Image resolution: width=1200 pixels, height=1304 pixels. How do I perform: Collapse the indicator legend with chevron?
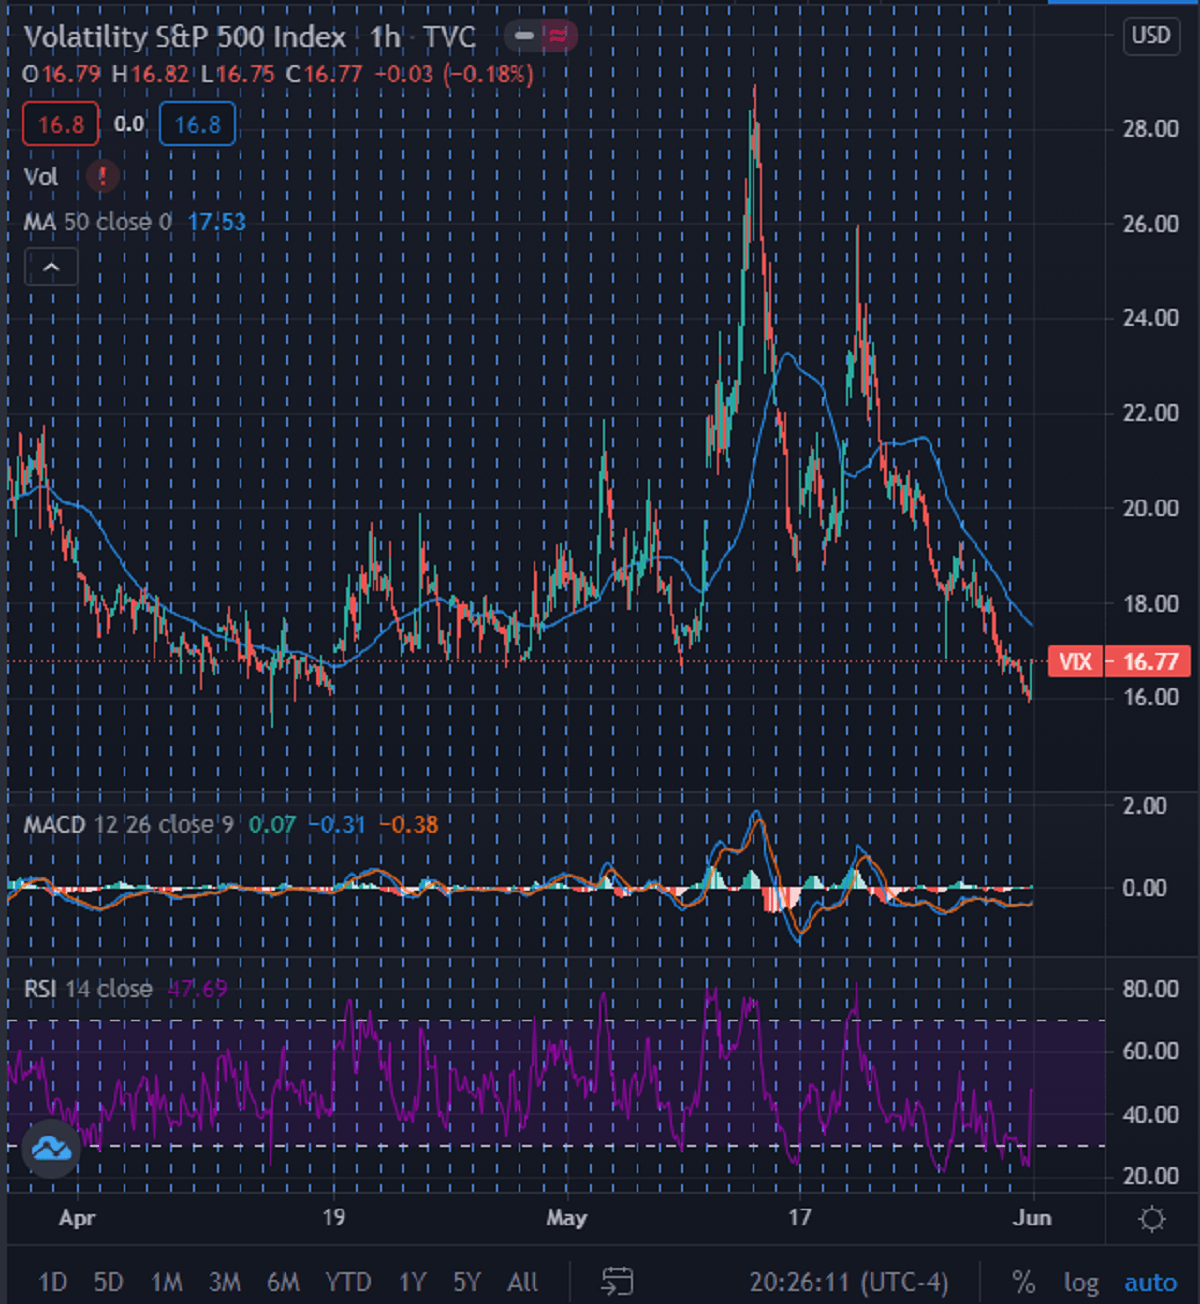click(51, 268)
